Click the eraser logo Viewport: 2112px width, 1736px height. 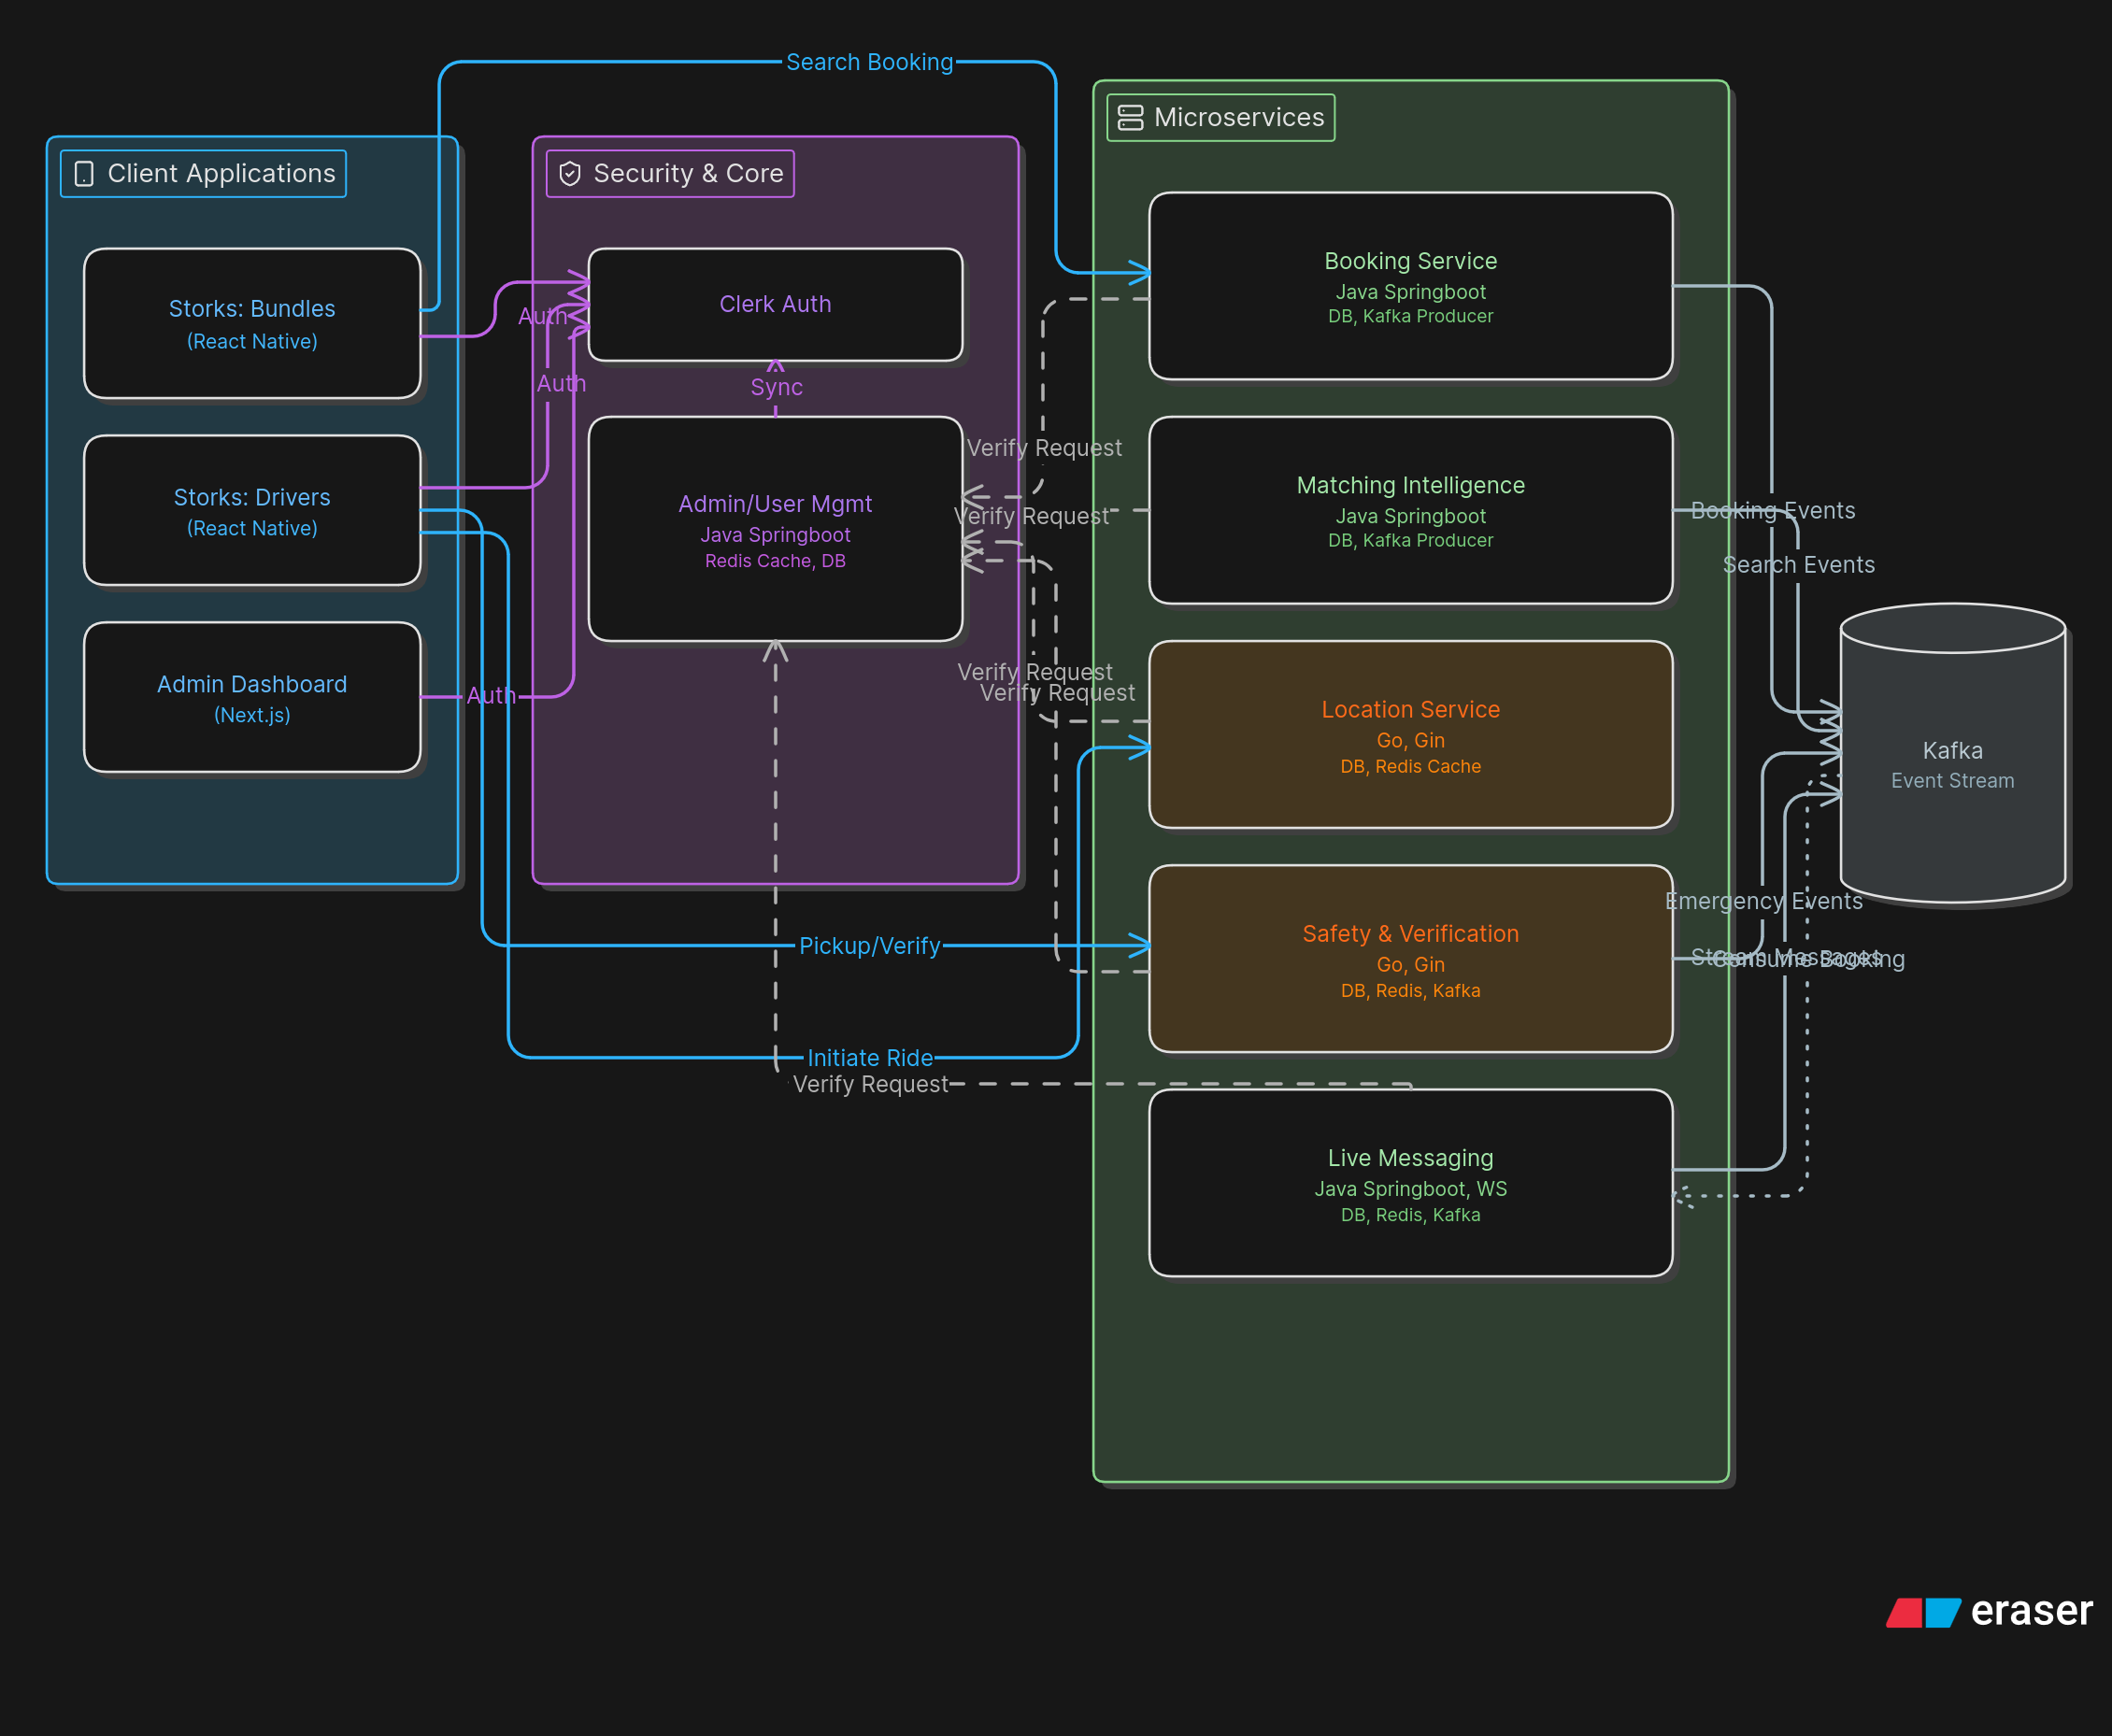click(1989, 1611)
